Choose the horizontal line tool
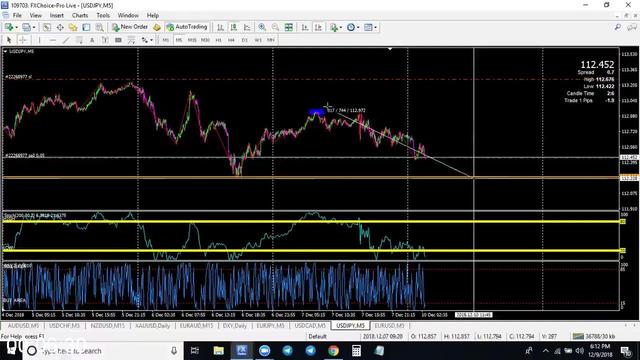The height and width of the screenshot is (360, 640). [x=53, y=40]
